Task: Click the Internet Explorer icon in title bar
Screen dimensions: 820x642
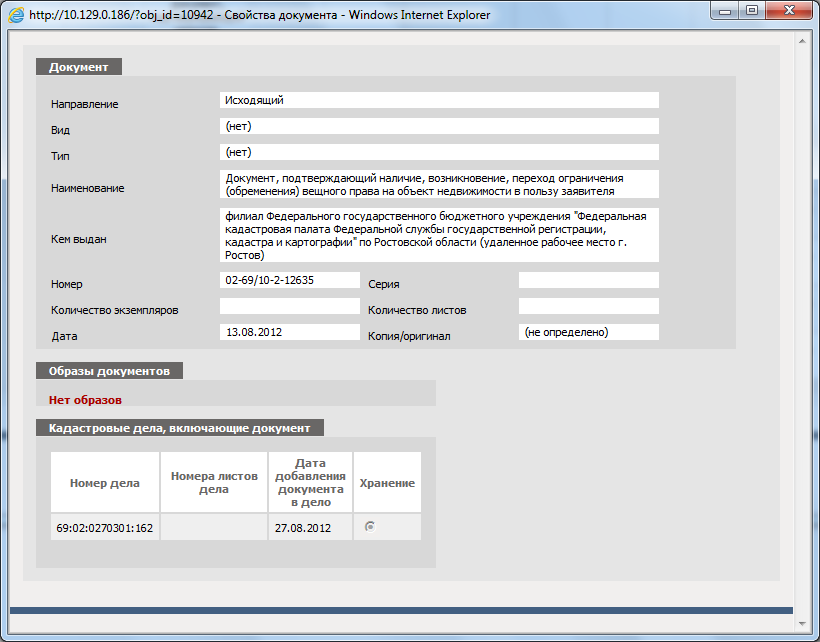Action: 16,15
